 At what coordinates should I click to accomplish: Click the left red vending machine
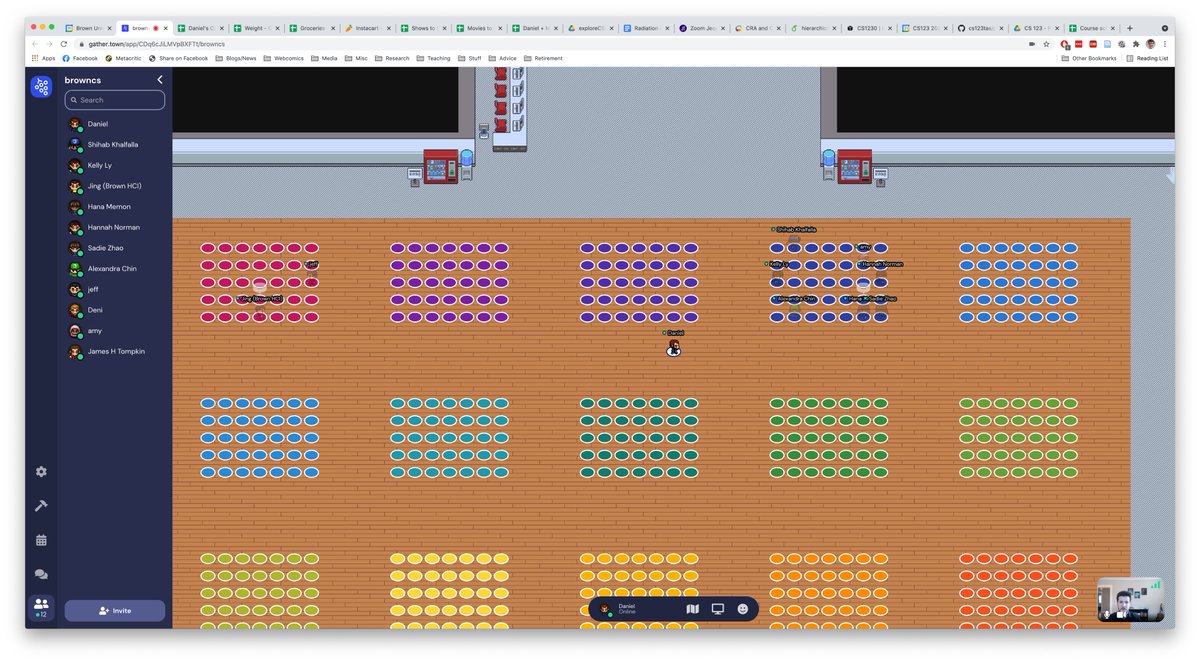tap(441, 166)
